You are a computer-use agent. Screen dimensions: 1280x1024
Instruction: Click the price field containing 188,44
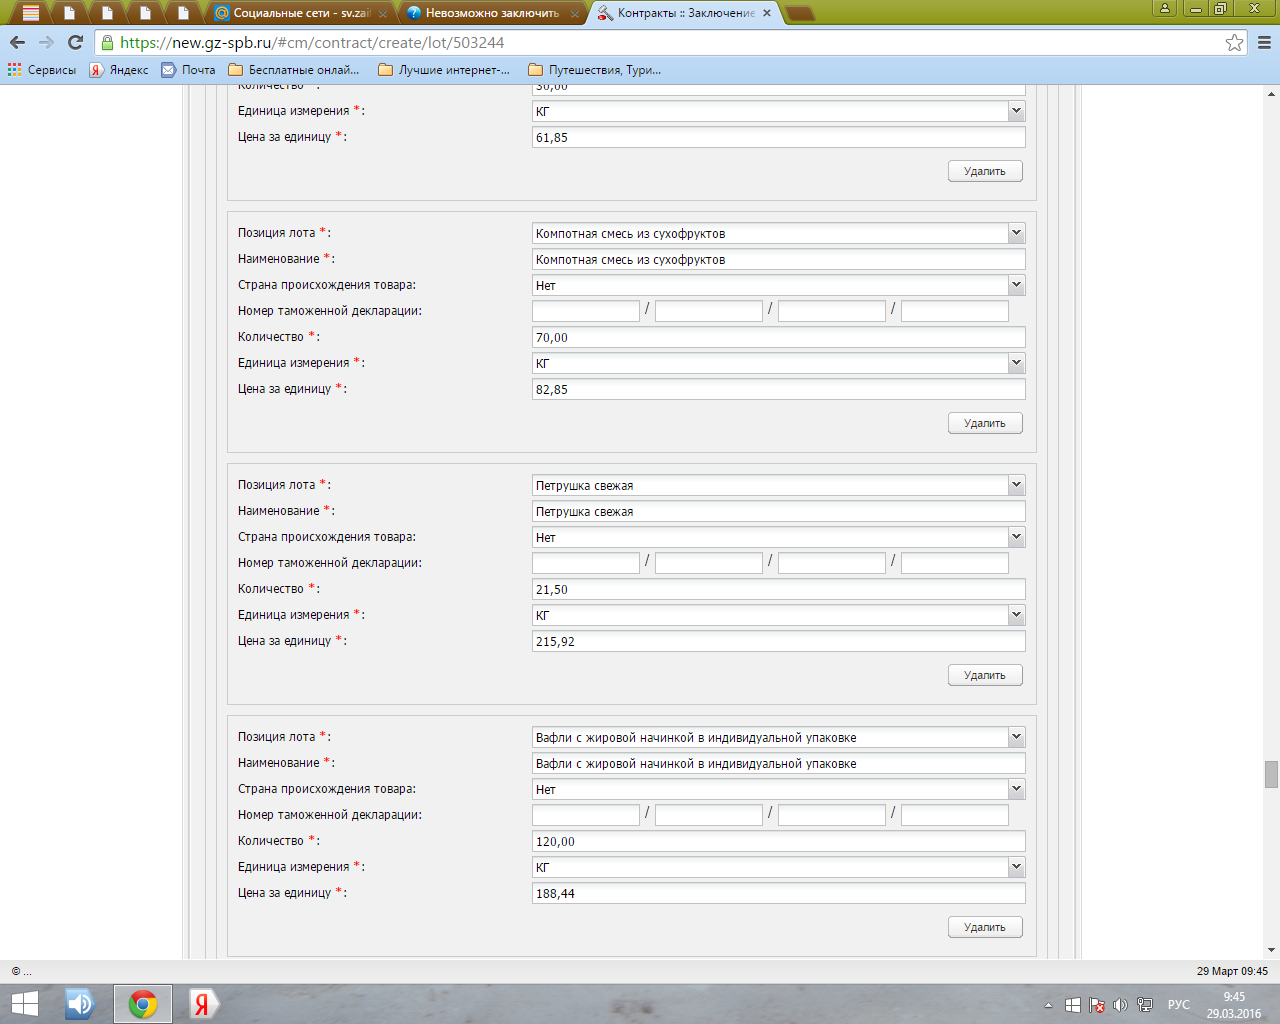[x=779, y=893]
